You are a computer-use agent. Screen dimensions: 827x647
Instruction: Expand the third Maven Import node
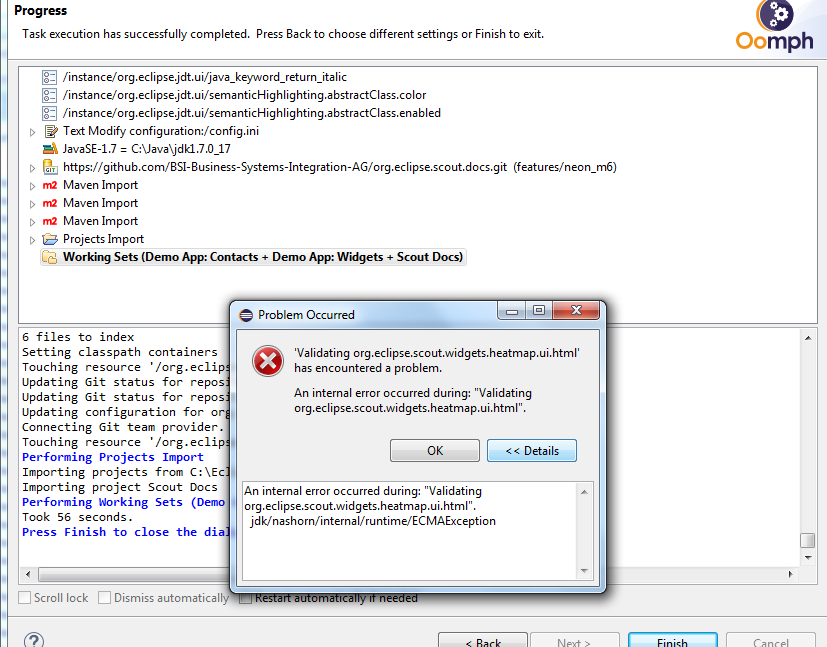tap(32, 221)
